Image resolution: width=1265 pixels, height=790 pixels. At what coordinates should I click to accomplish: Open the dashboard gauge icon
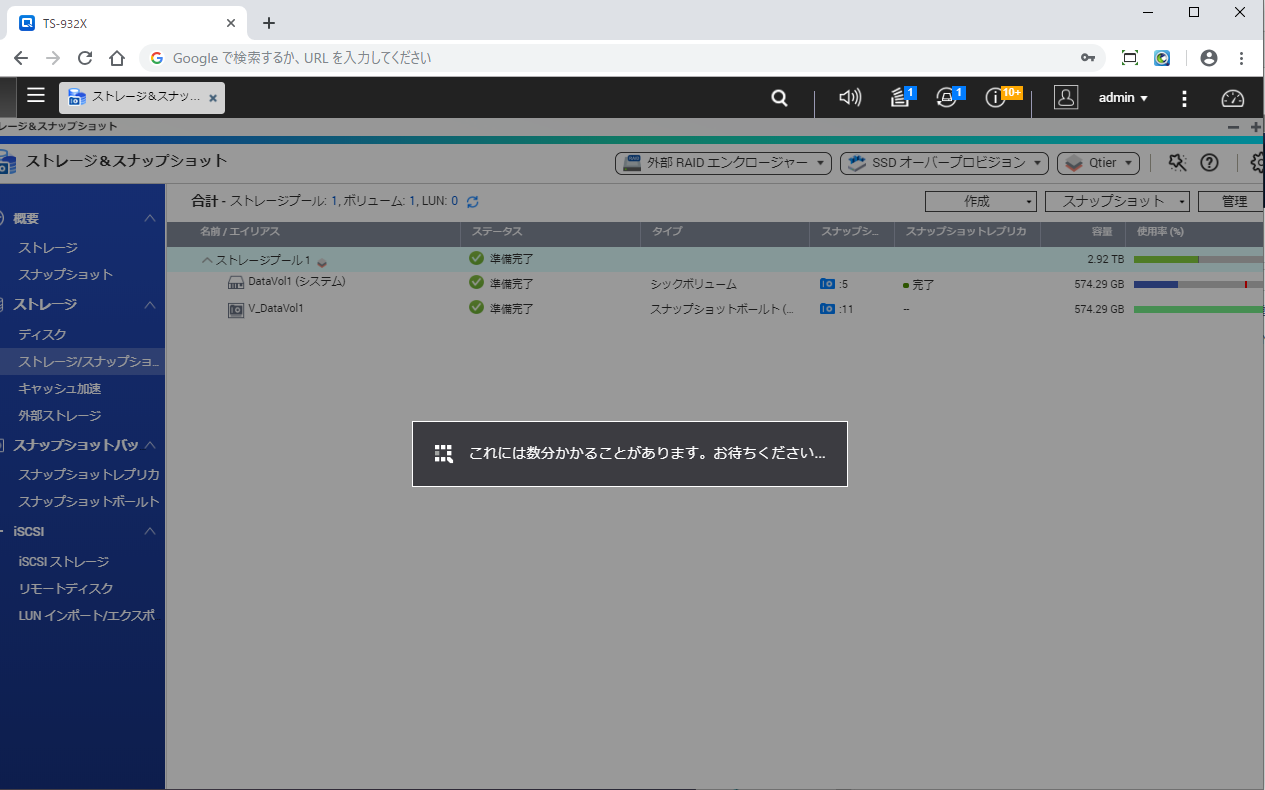(1233, 98)
